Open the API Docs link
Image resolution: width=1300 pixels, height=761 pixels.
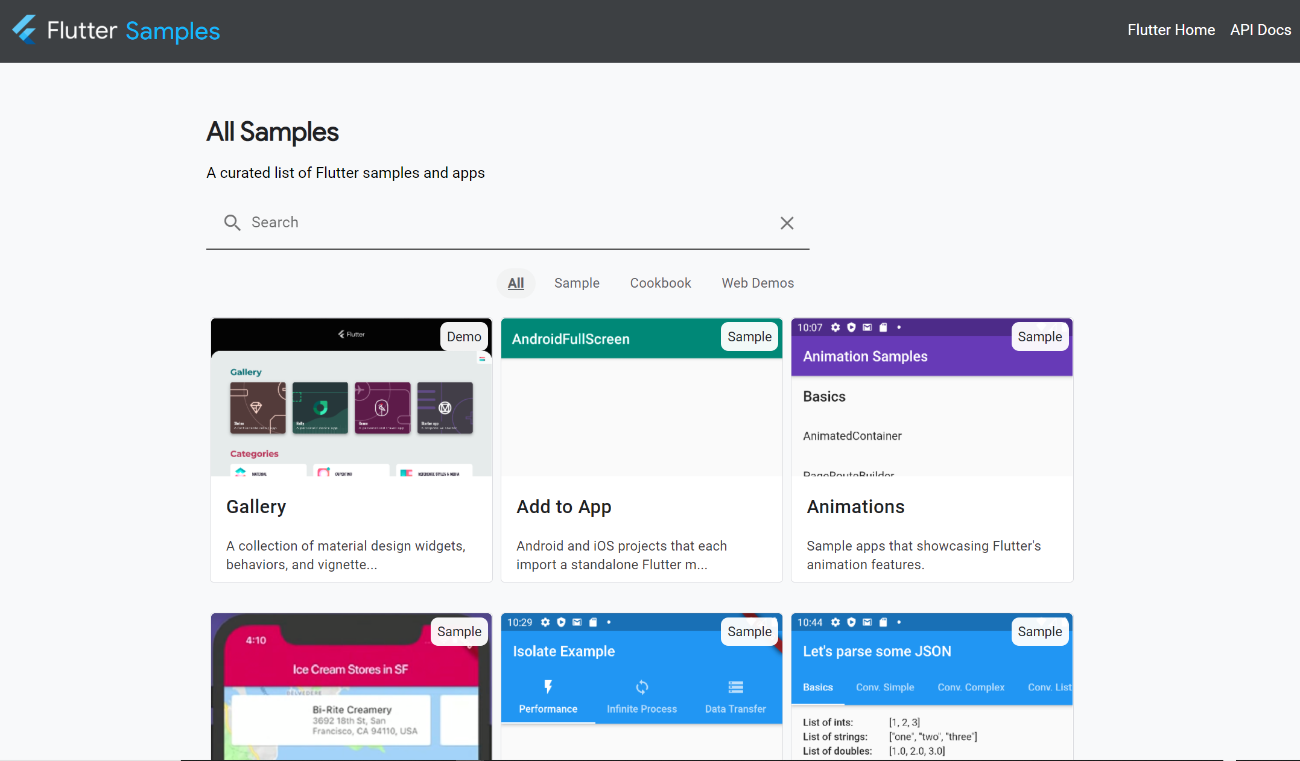pyautogui.click(x=1261, y=30)
